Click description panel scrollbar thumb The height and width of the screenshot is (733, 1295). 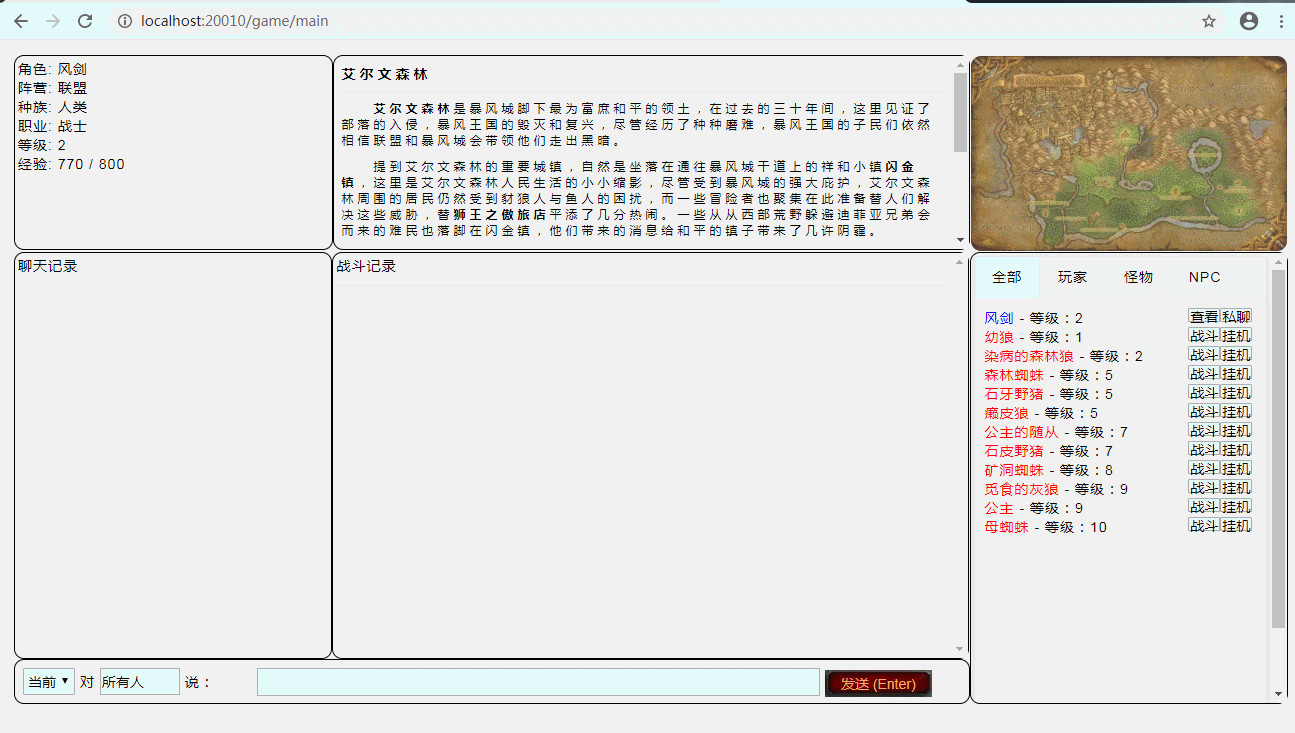(960, 111)
